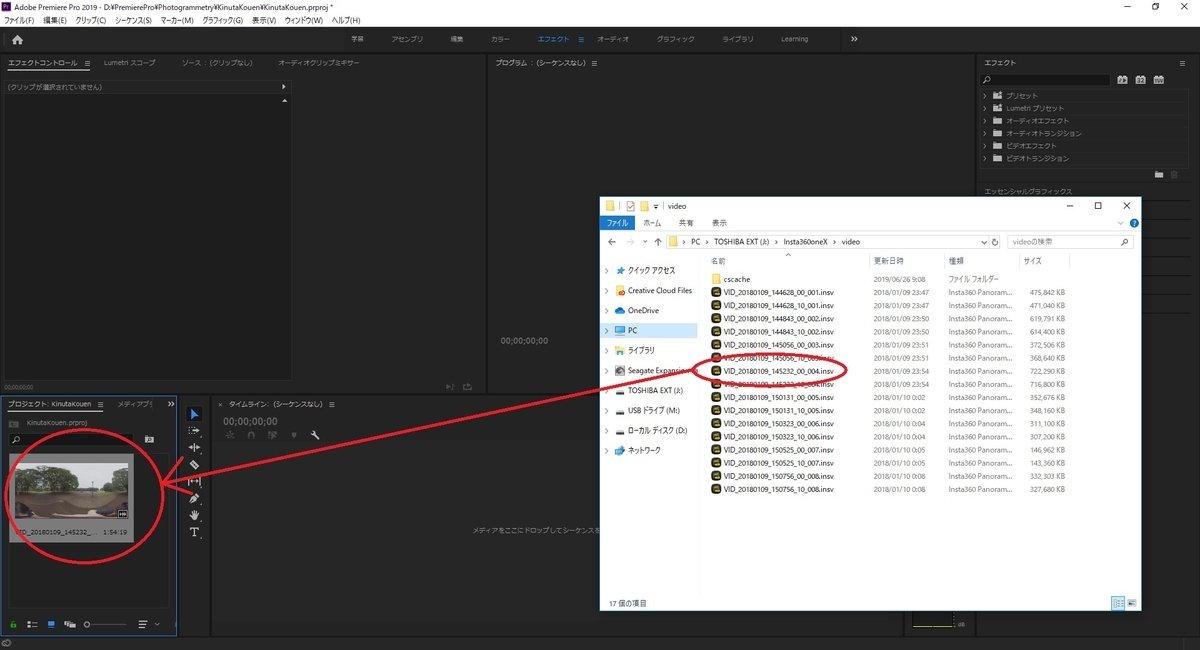Viewport: 1200px width, 650px height.
Task: Switch Project panel to freeform view
Action: tap(70, 624)
